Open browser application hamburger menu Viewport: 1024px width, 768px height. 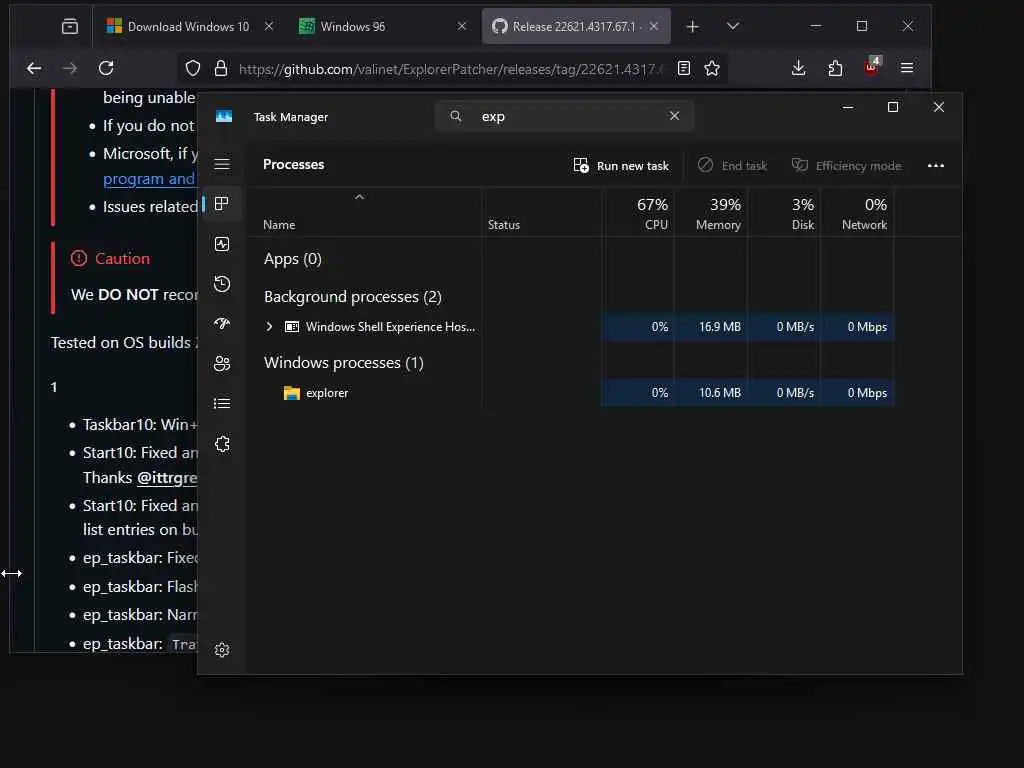coord(907,68)
